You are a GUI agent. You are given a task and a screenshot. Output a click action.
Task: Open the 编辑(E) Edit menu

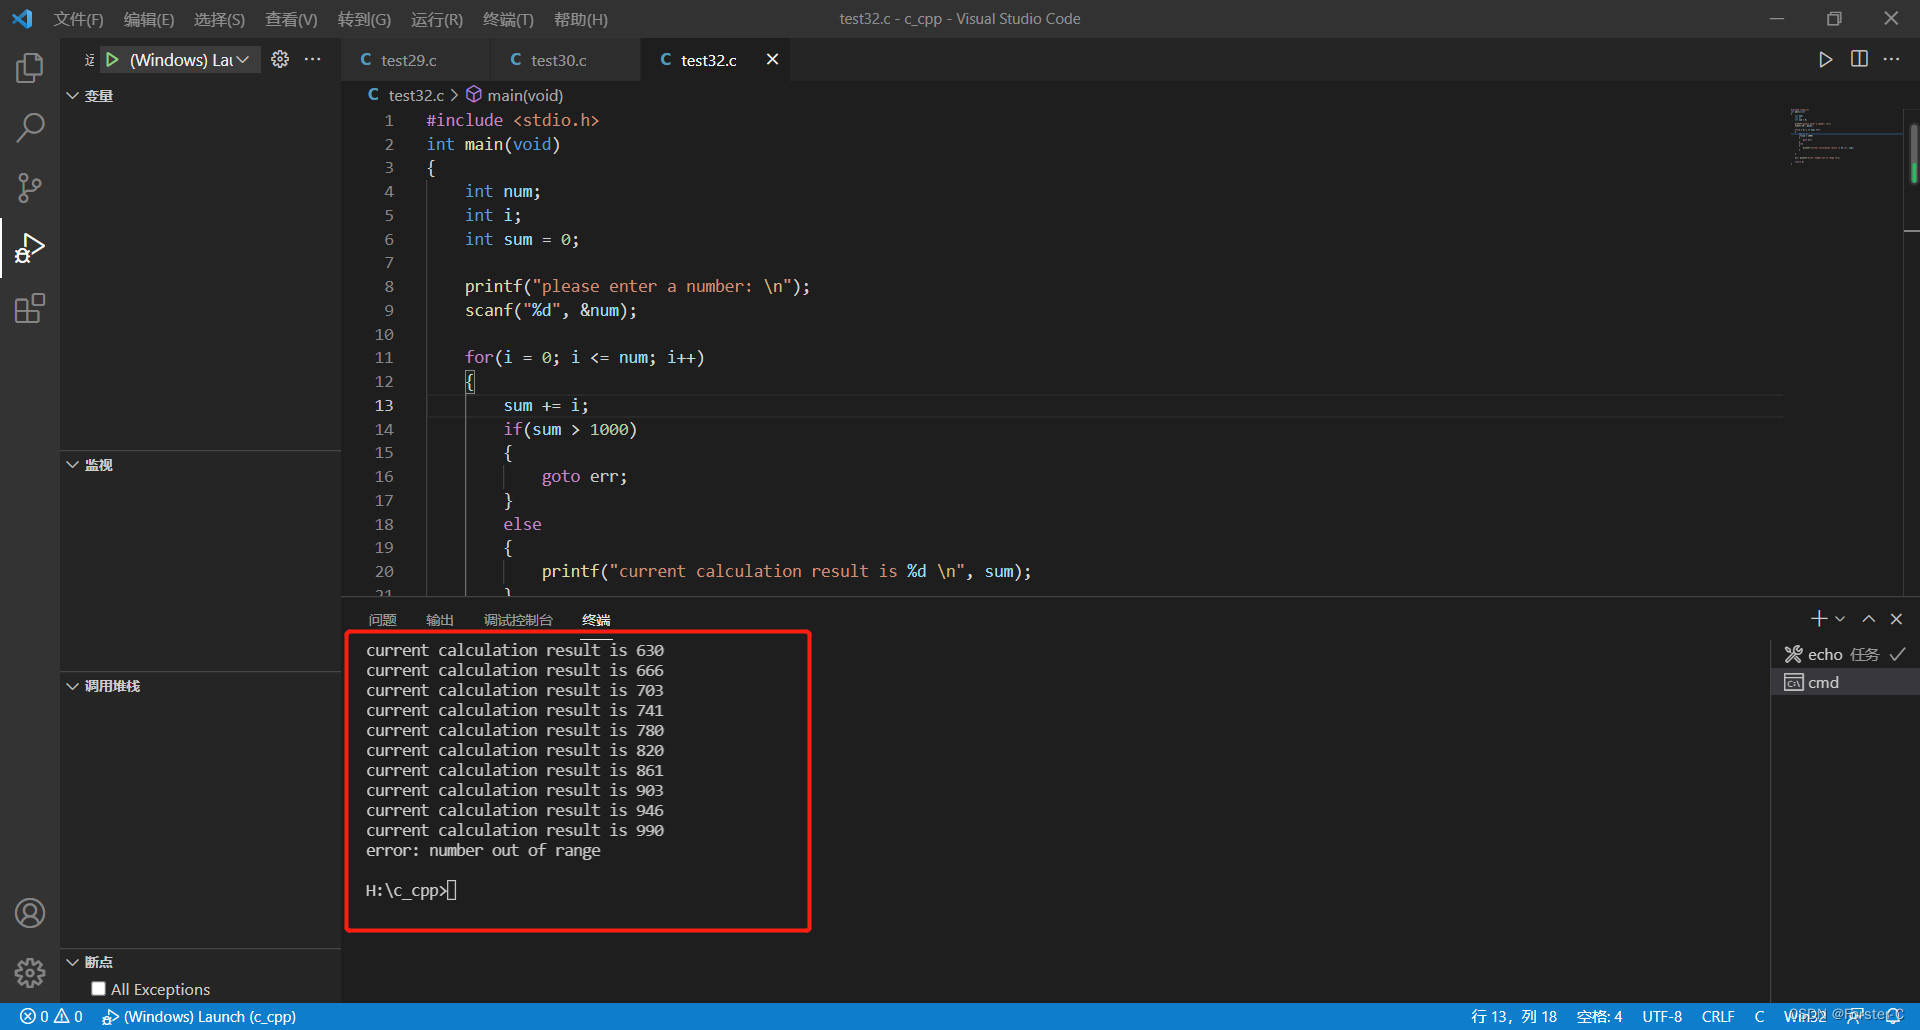(x=148, y=19)
